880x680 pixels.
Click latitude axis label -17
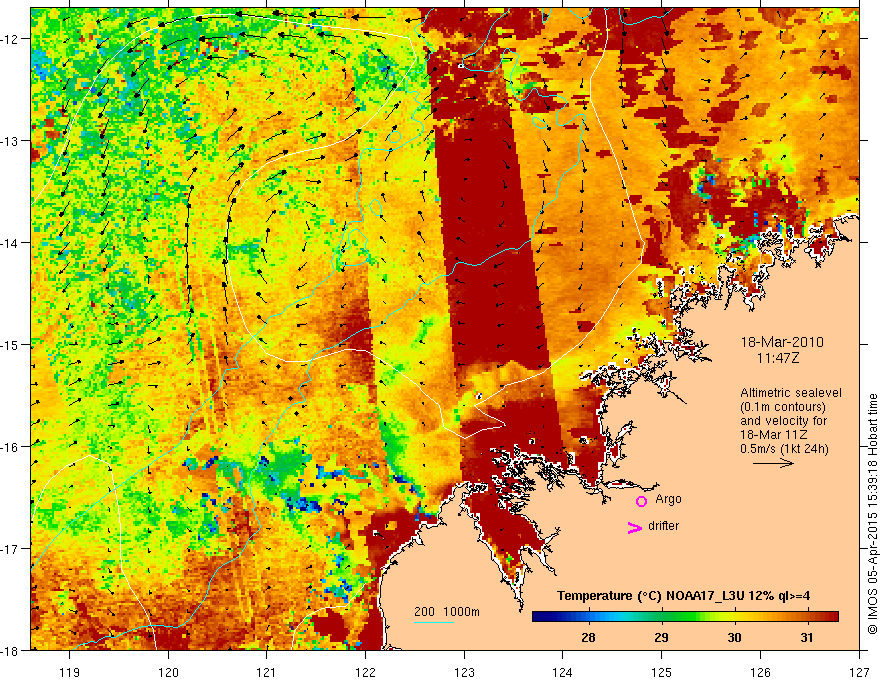pyautogui.click(x=11, y=548)
